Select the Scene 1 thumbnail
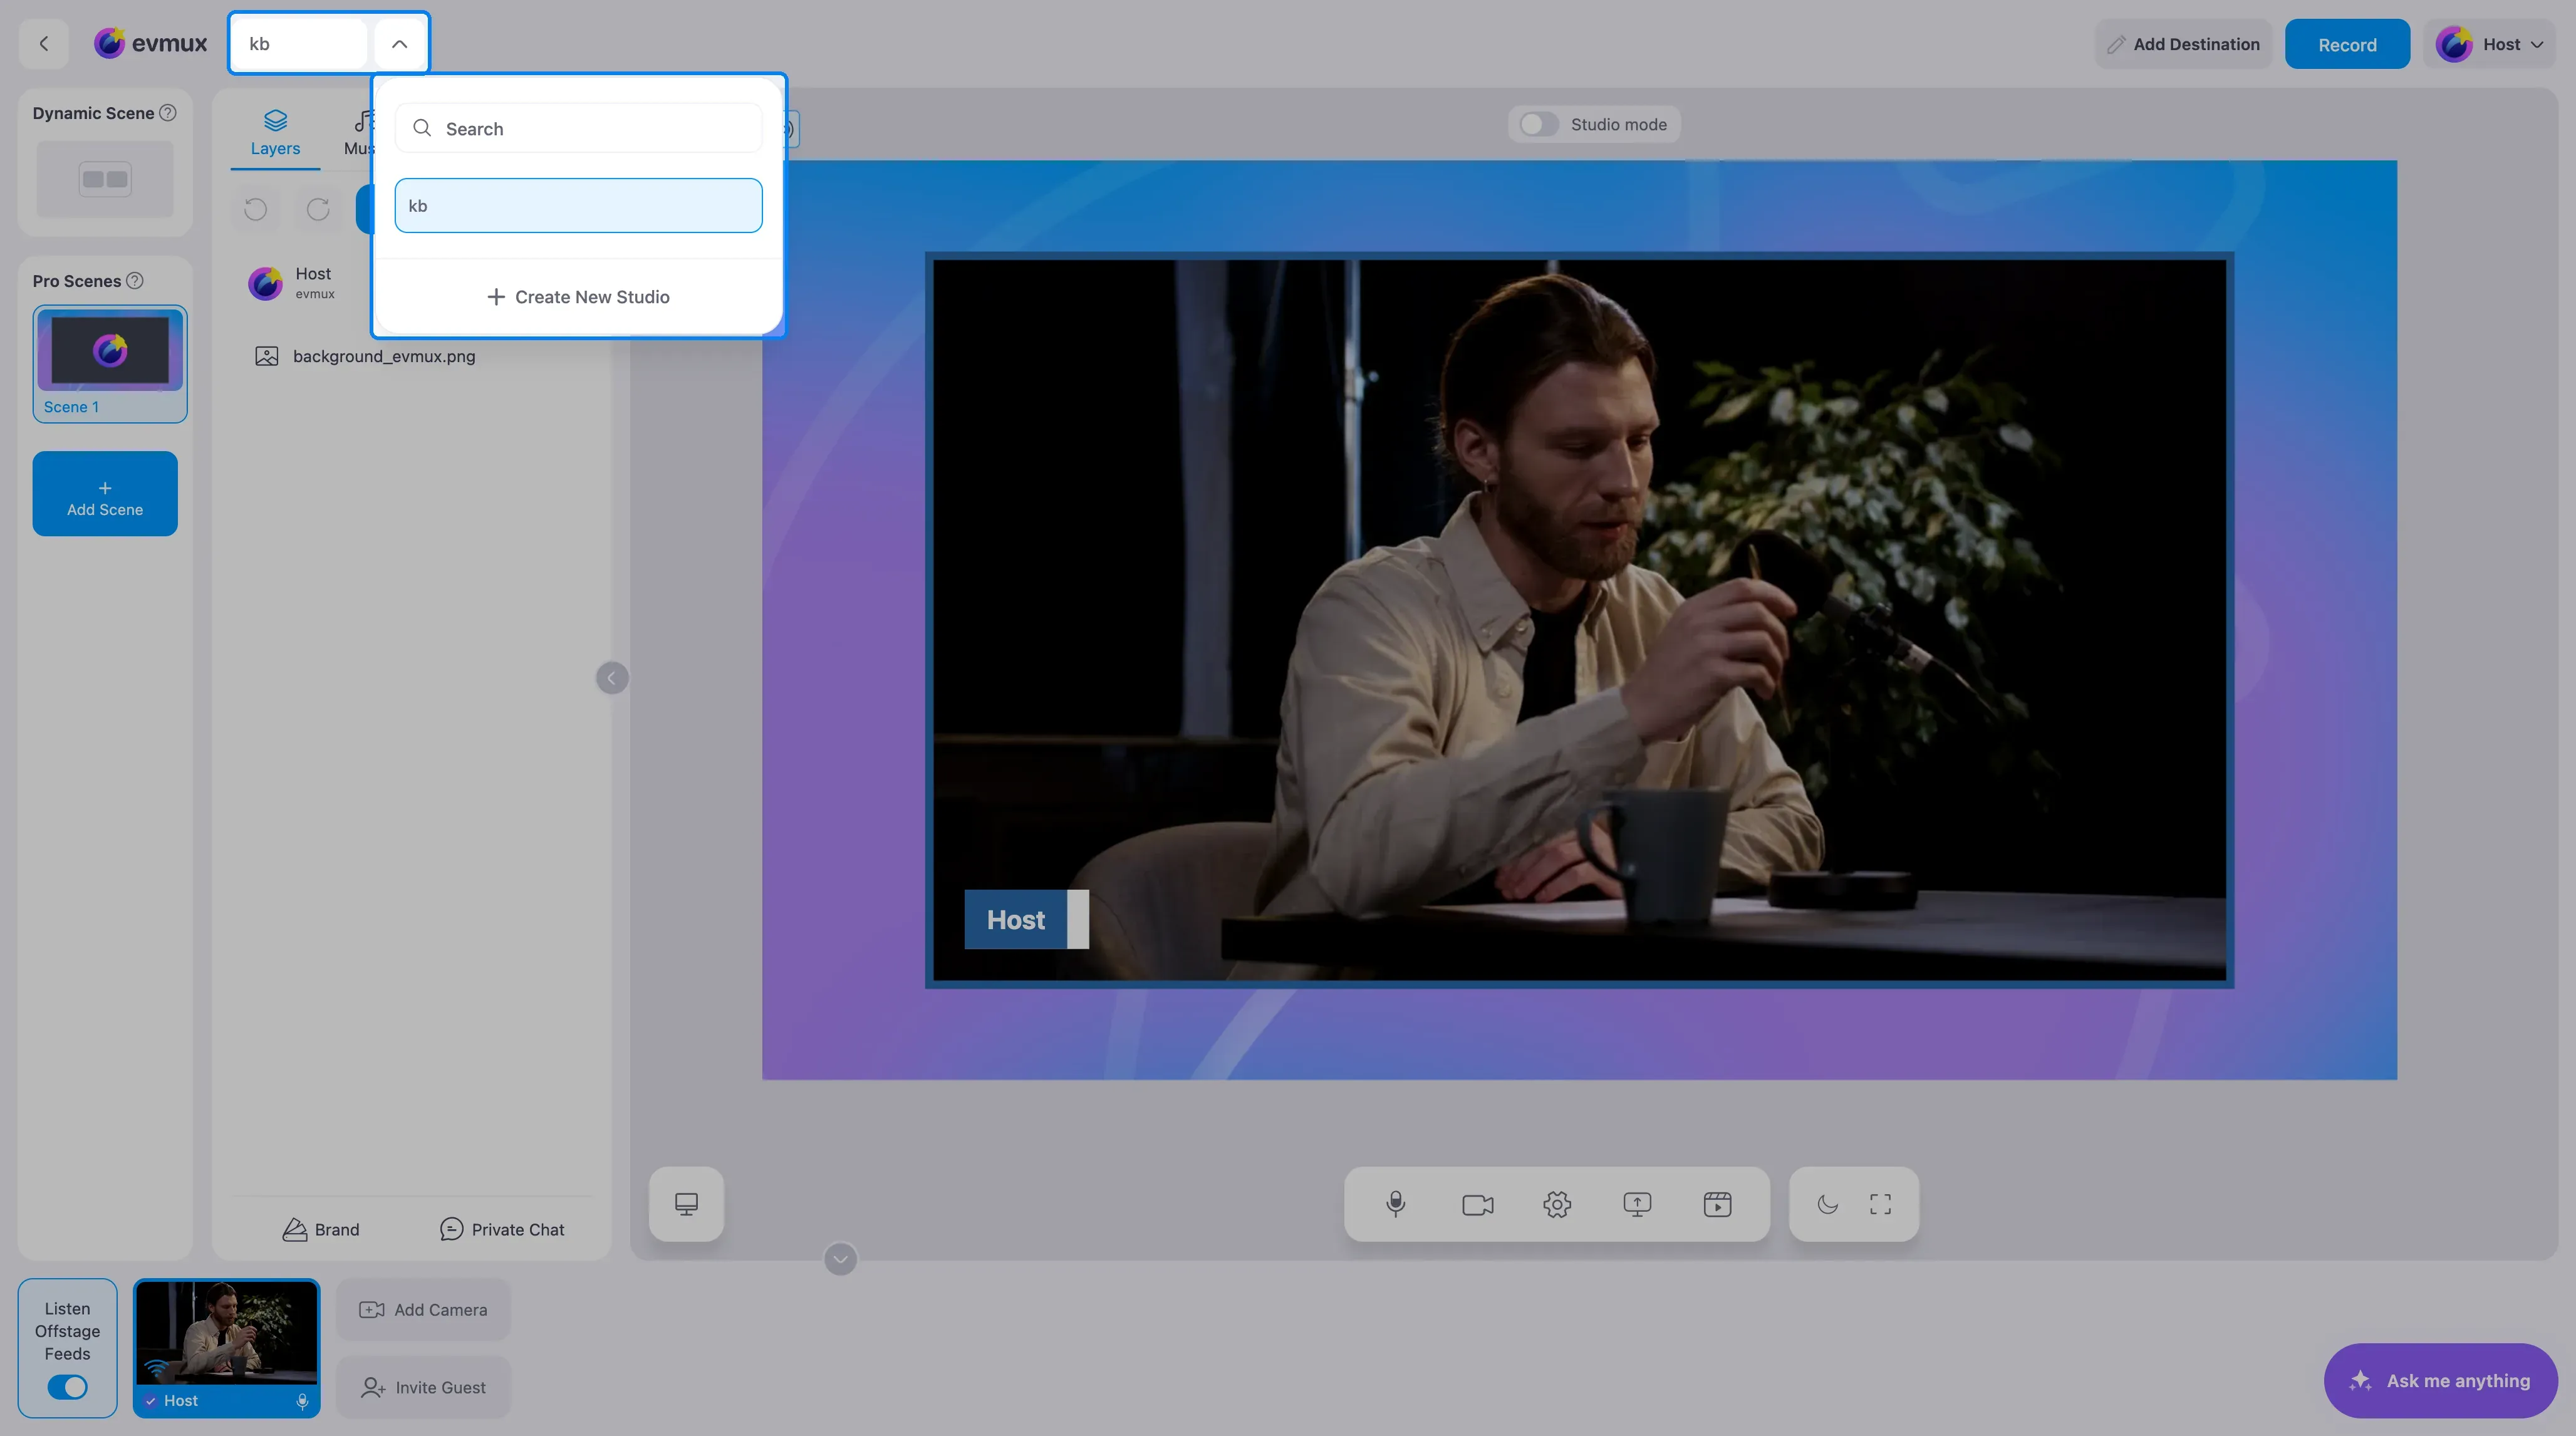2576x1436 pixels. pos(110,364)
